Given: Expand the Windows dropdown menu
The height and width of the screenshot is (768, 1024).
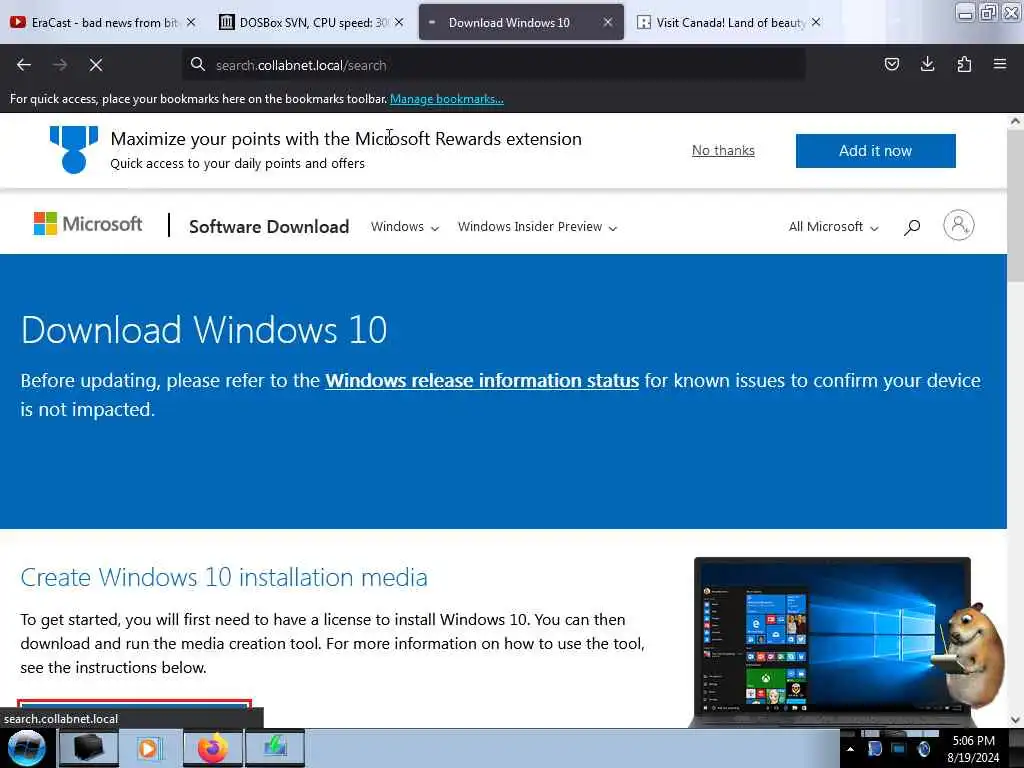Looking at the screenshot, I should [x=405, y=227].
